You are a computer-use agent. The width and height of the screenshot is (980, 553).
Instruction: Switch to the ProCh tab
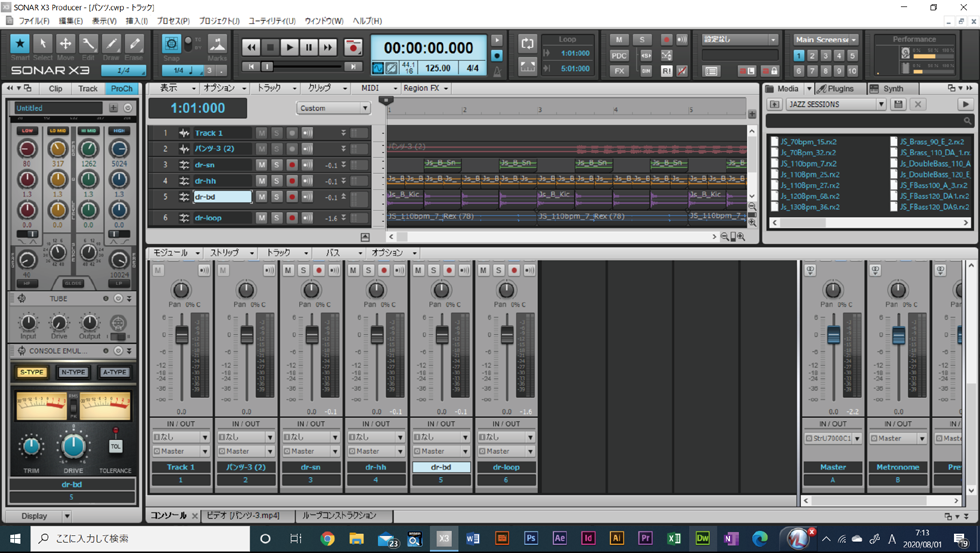(122, 89)
